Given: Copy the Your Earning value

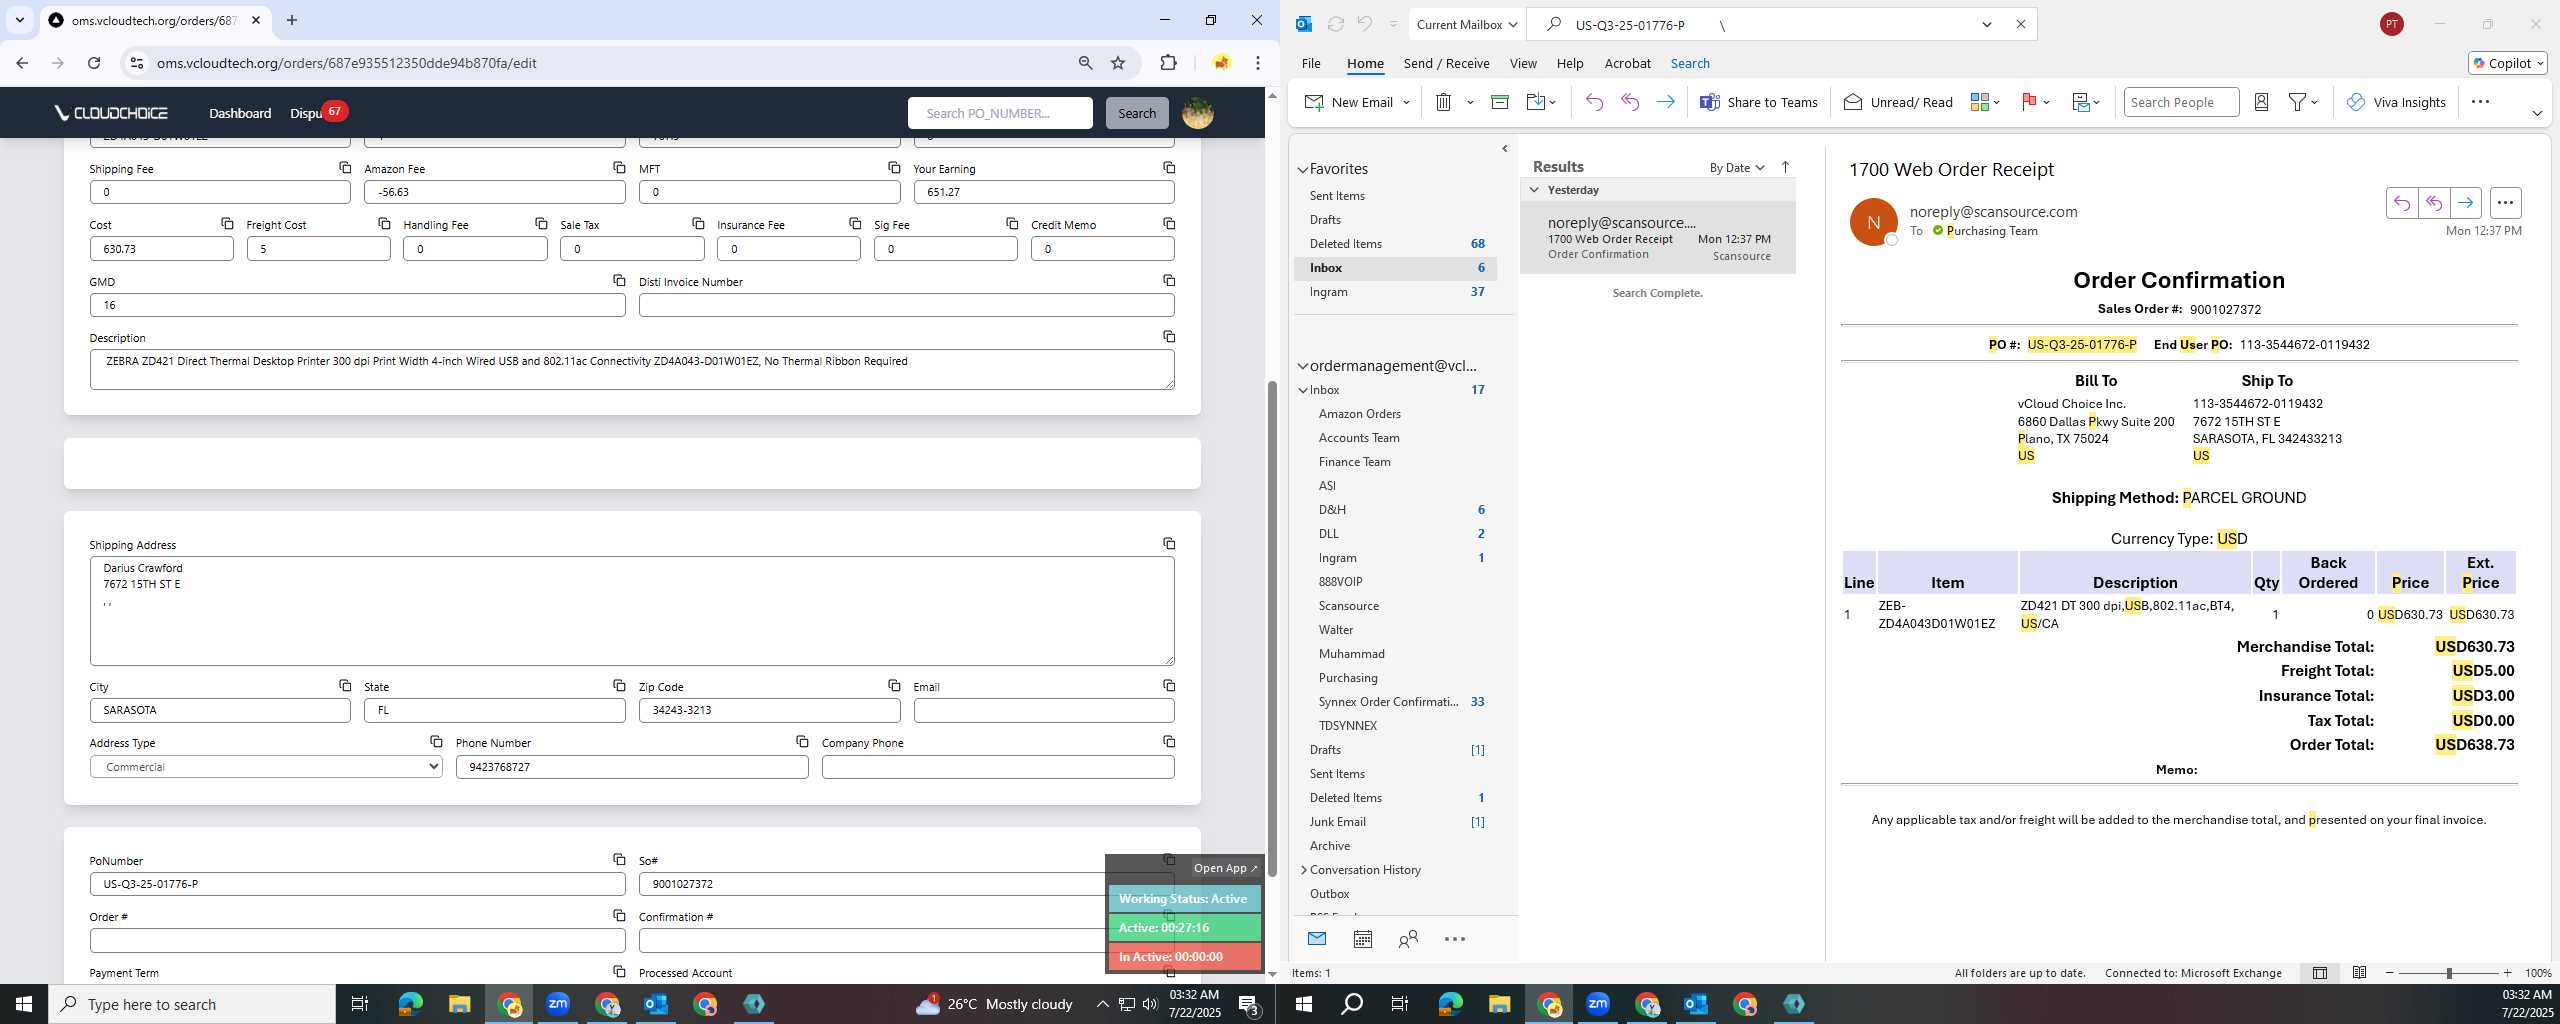Looking at the screenshot, I should click(x=1168, y=167).
